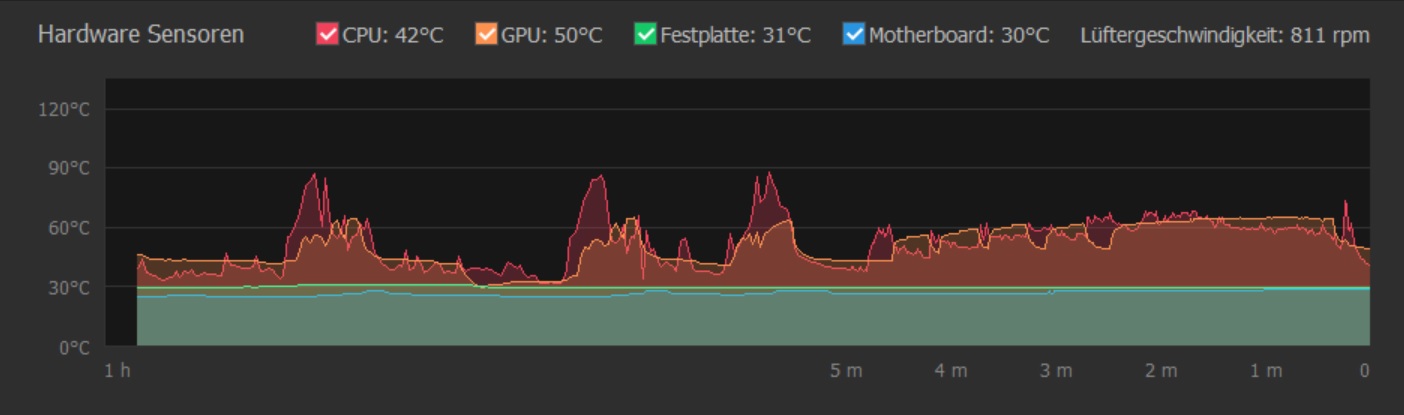1404x415 pixels.
Task: Click the '3 m' time marker
Action: coord(1056,371)
